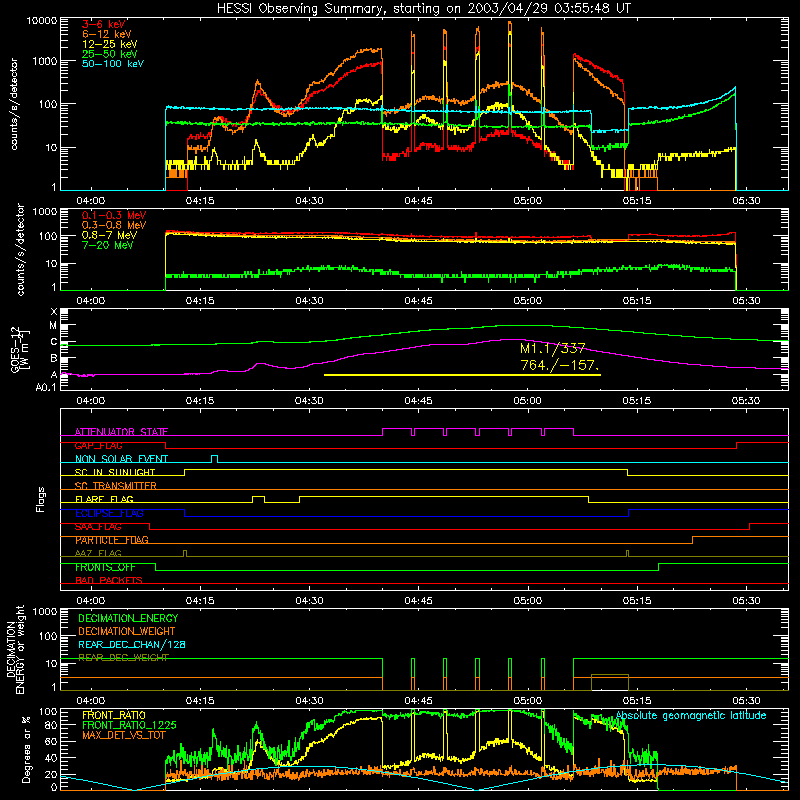Click the ATTENUATOR_STATE flag label

(x=121, y=432)
